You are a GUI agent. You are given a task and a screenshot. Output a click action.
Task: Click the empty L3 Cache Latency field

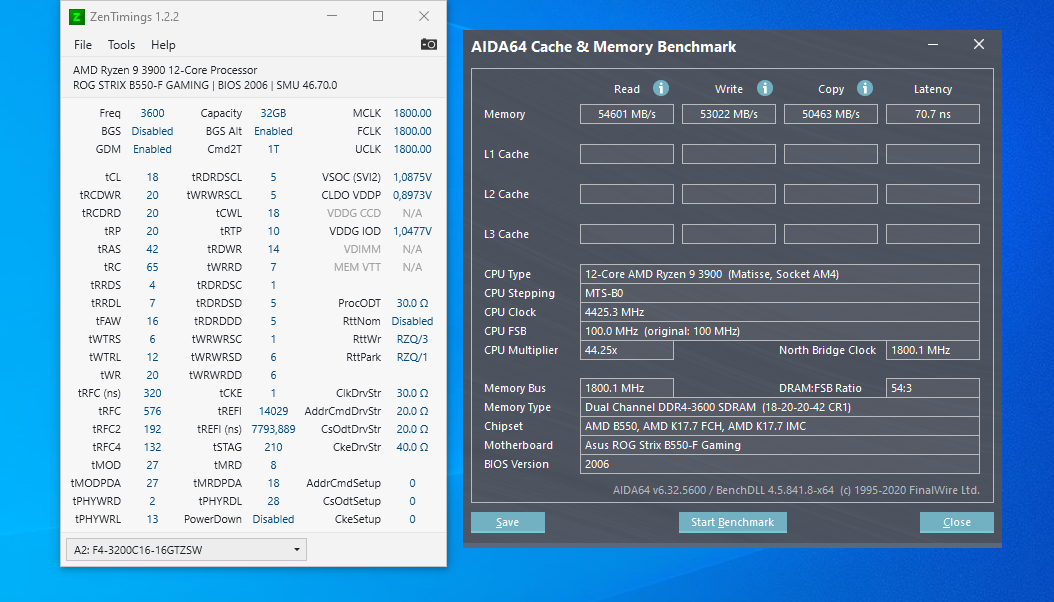point(933,234)
